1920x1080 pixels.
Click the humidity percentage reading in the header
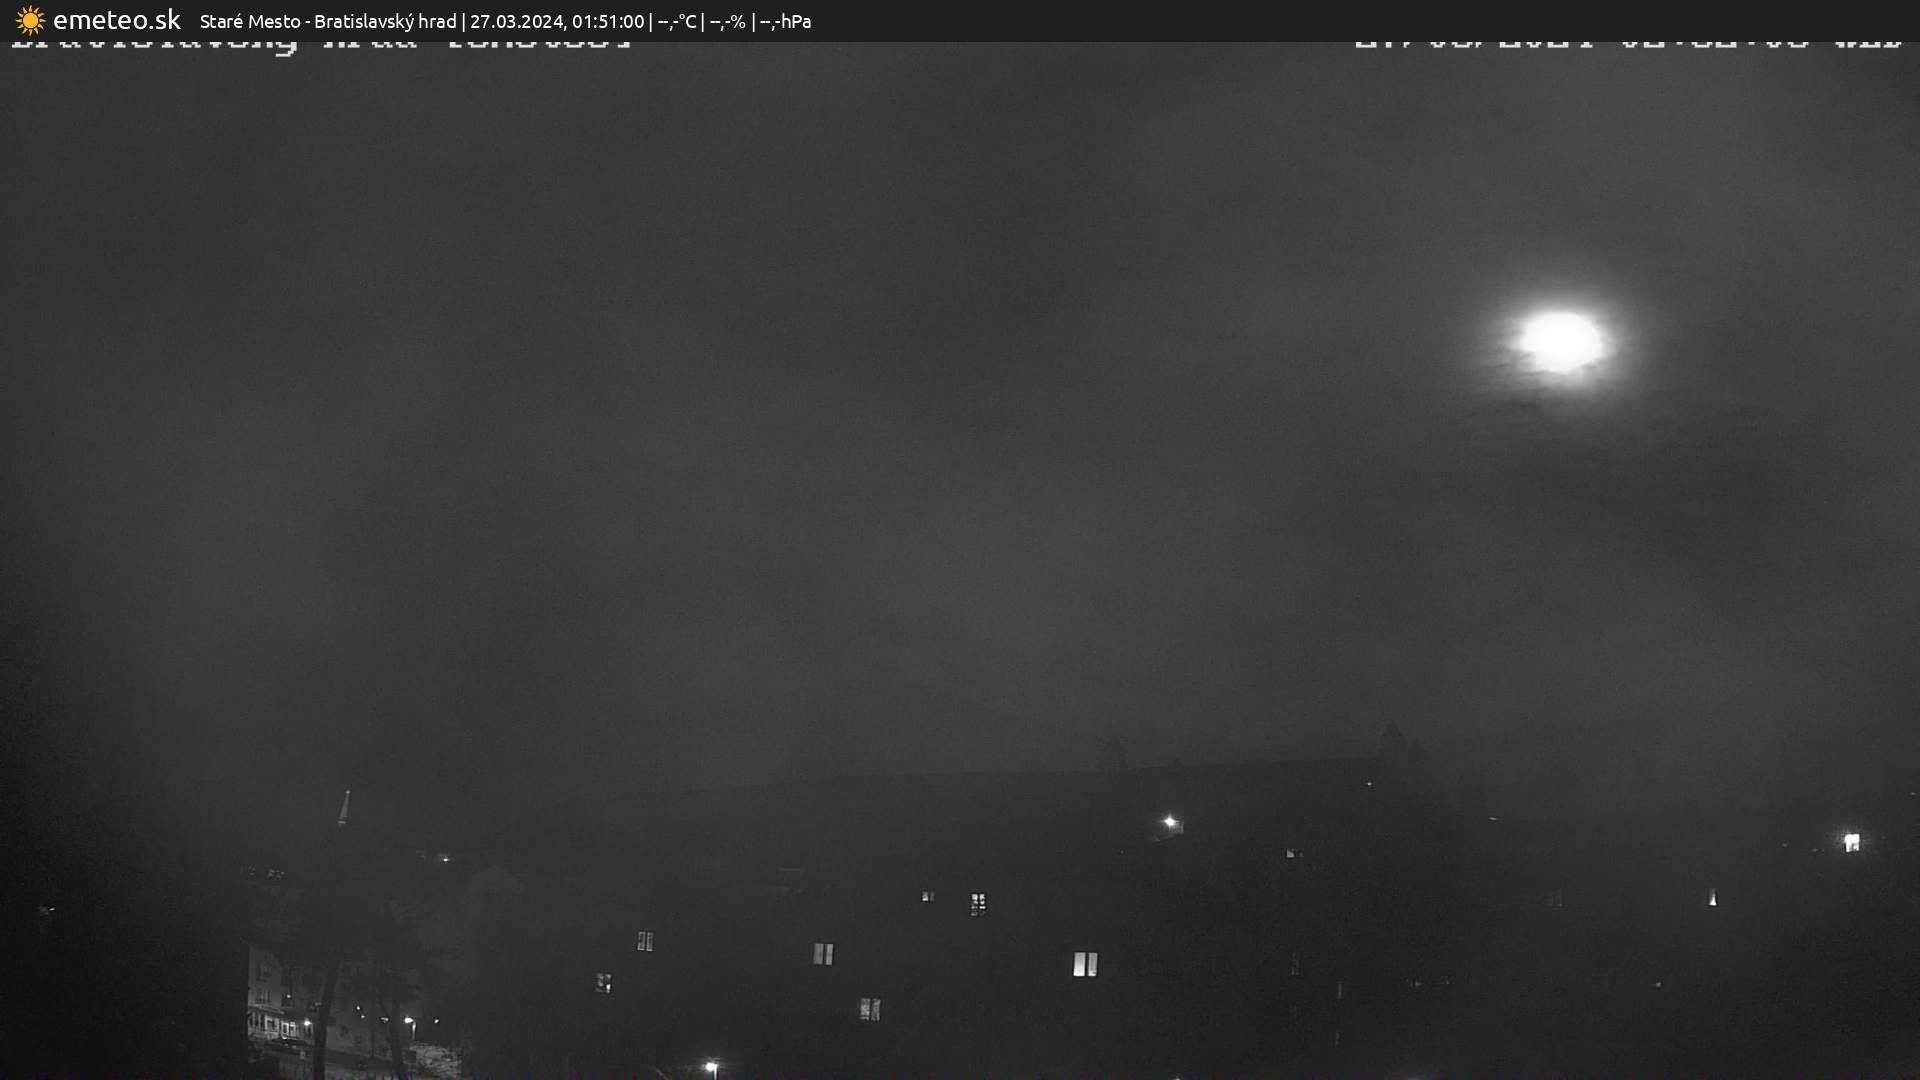pos(727,21)
